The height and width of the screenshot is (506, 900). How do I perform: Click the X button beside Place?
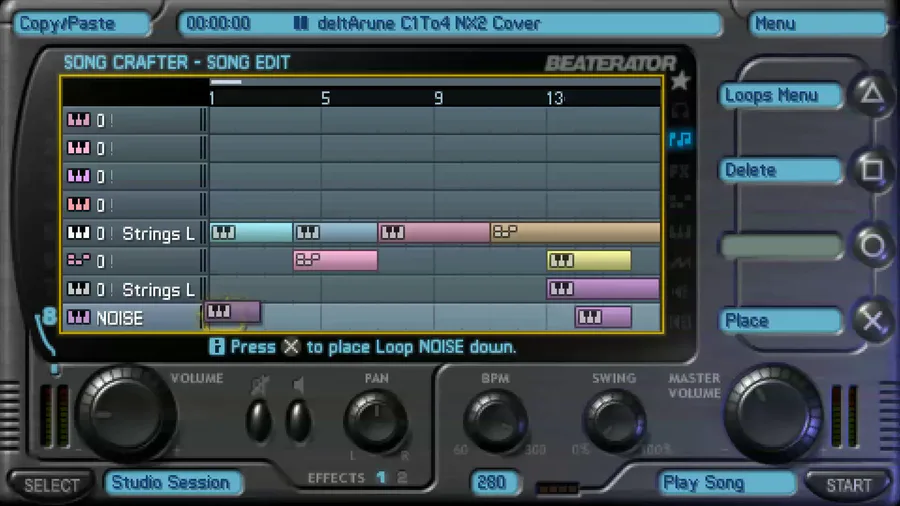872,321
